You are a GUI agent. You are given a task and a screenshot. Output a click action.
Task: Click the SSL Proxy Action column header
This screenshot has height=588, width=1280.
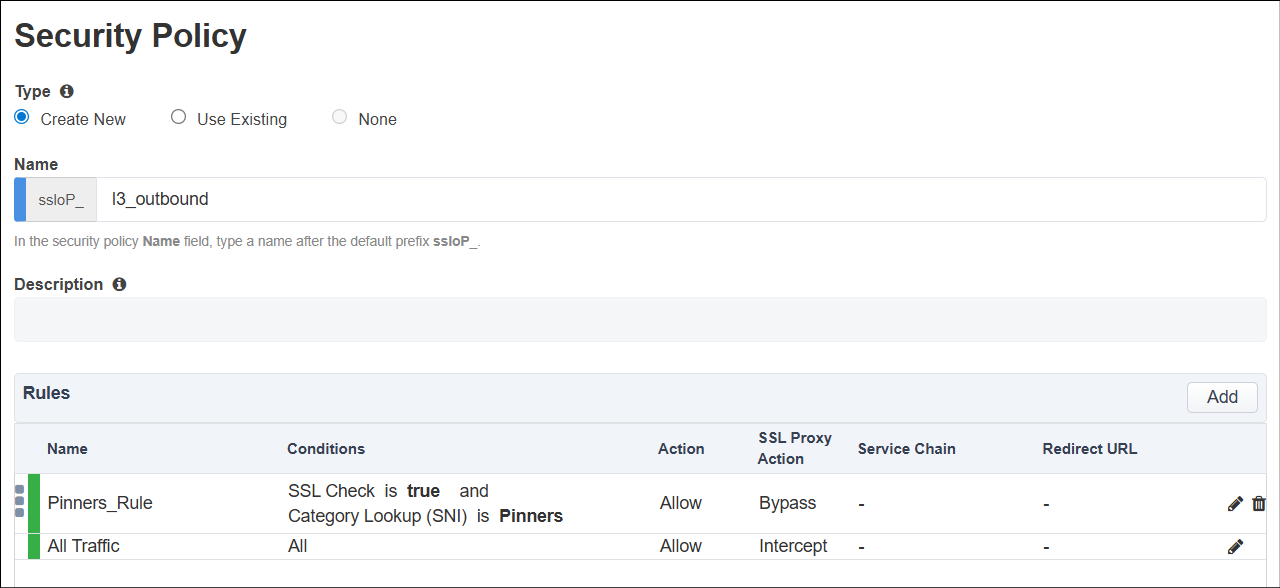click(795, 449)
